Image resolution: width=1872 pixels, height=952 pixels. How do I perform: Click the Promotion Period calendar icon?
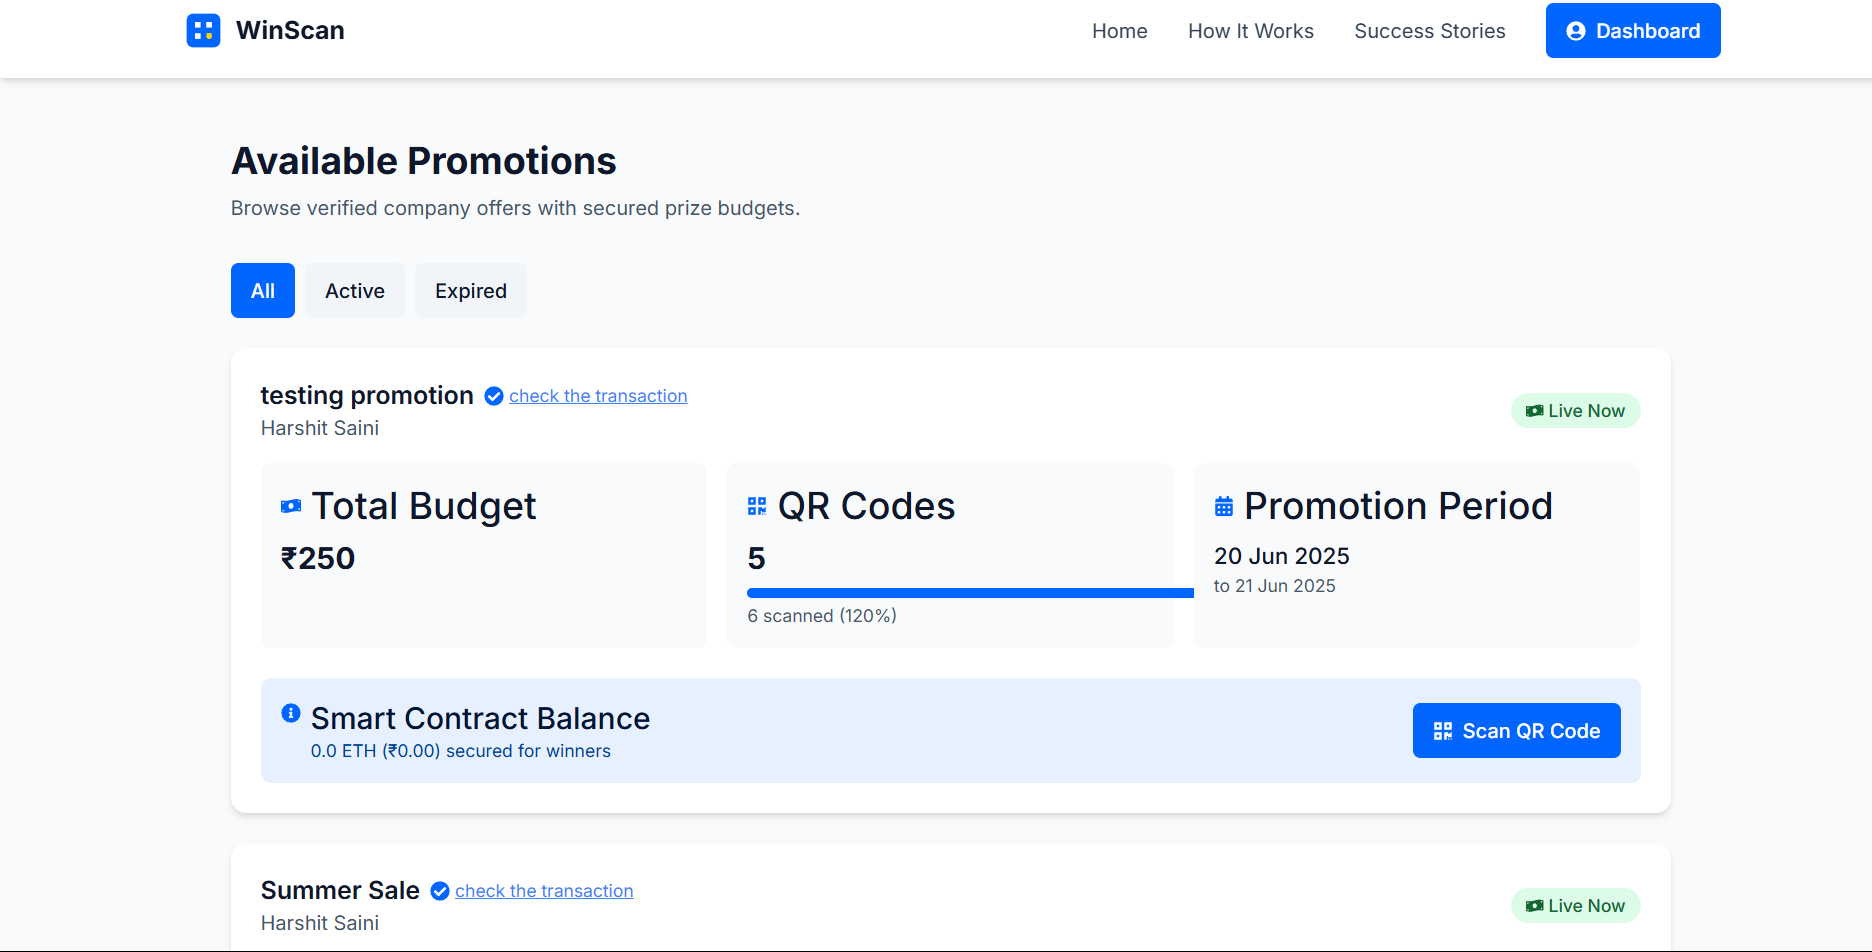[1224, 506]
